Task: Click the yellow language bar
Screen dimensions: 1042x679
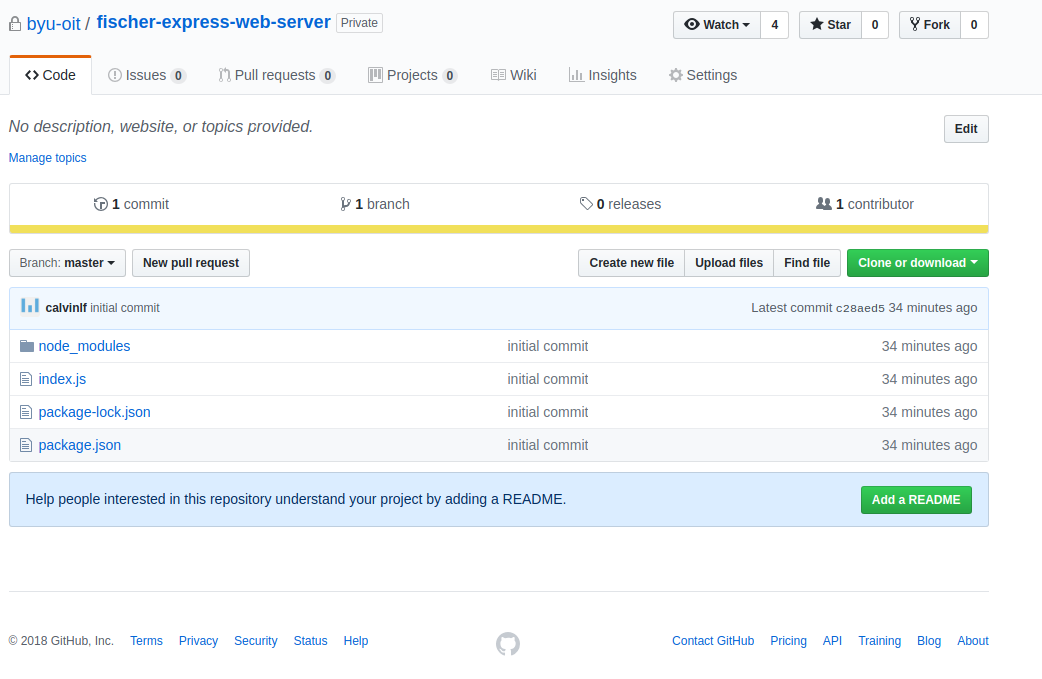Action: point(499,229)
